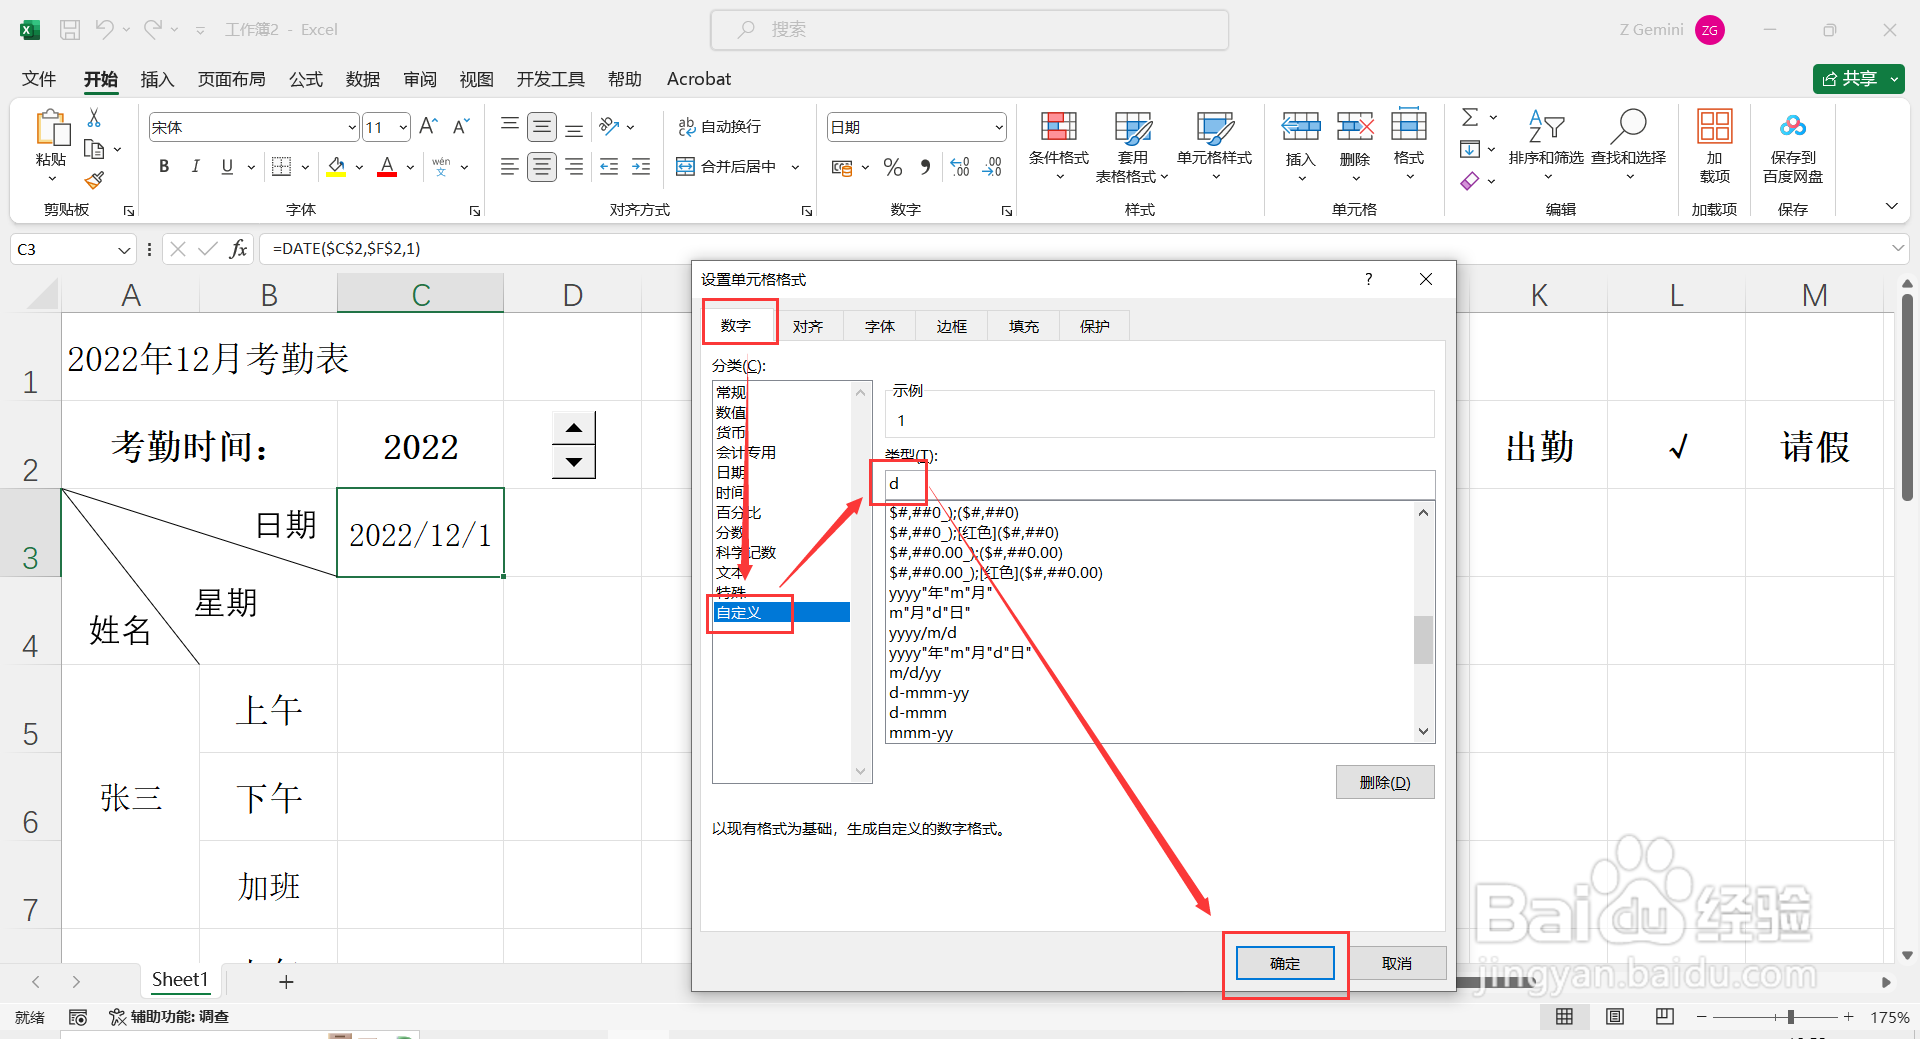This screenshot has width=1920, height=1039.
Task: Open the 条件格式 (Conditional Formatting) menu
Action: point(1058,145)
